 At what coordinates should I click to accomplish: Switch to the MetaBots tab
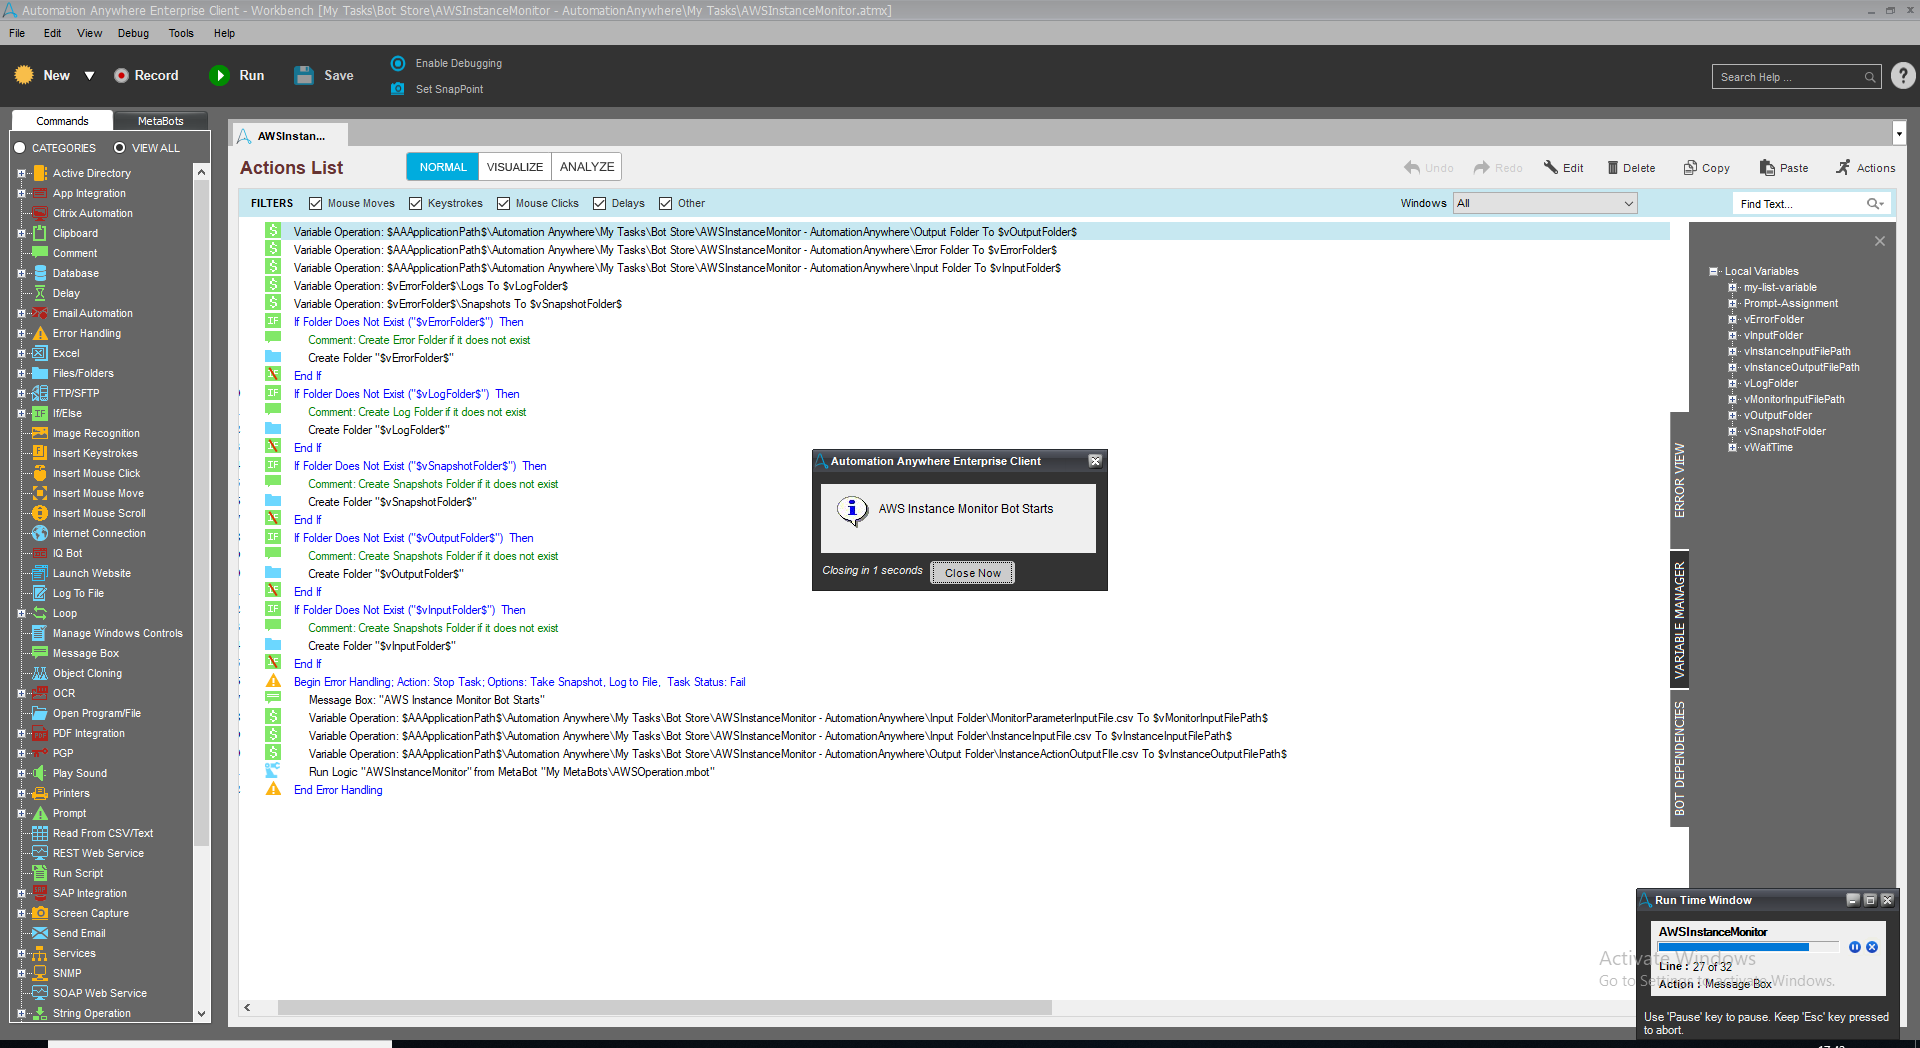160,121
